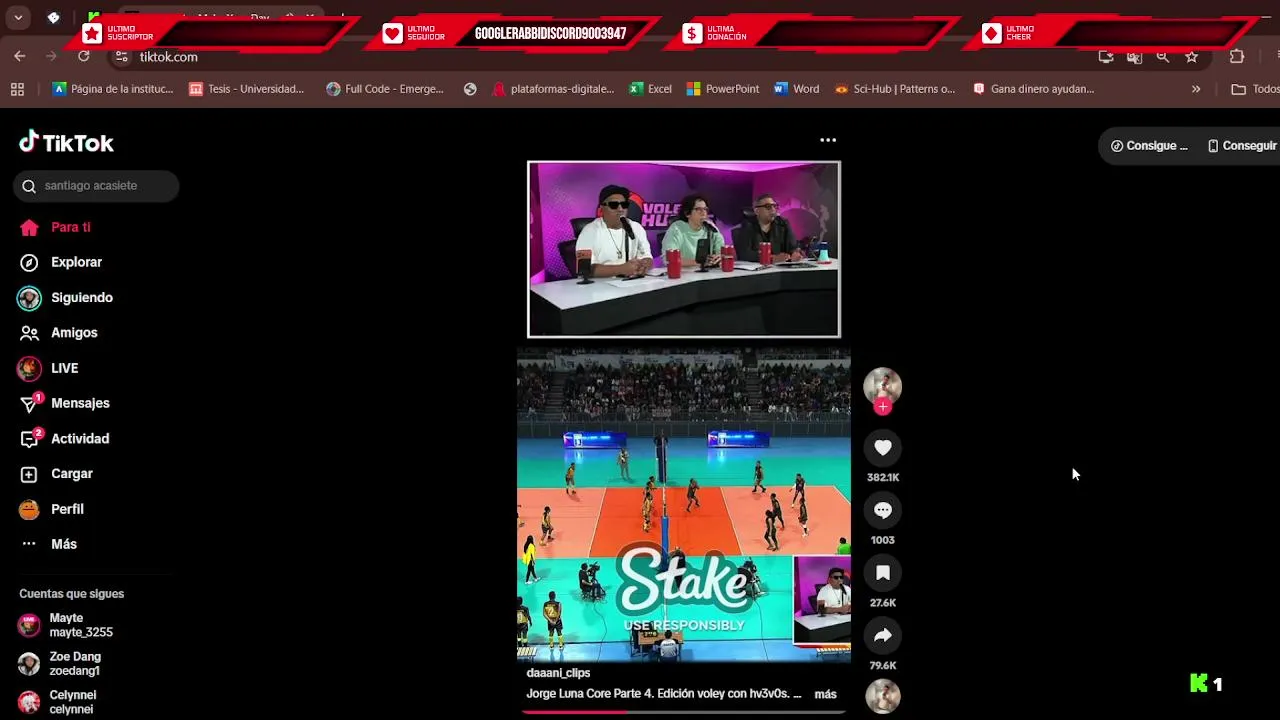Image resolution: width=1280 pixels, height=720 pixels.
Task: Expand hidden bookmarks chevron
Action: 1196,89
